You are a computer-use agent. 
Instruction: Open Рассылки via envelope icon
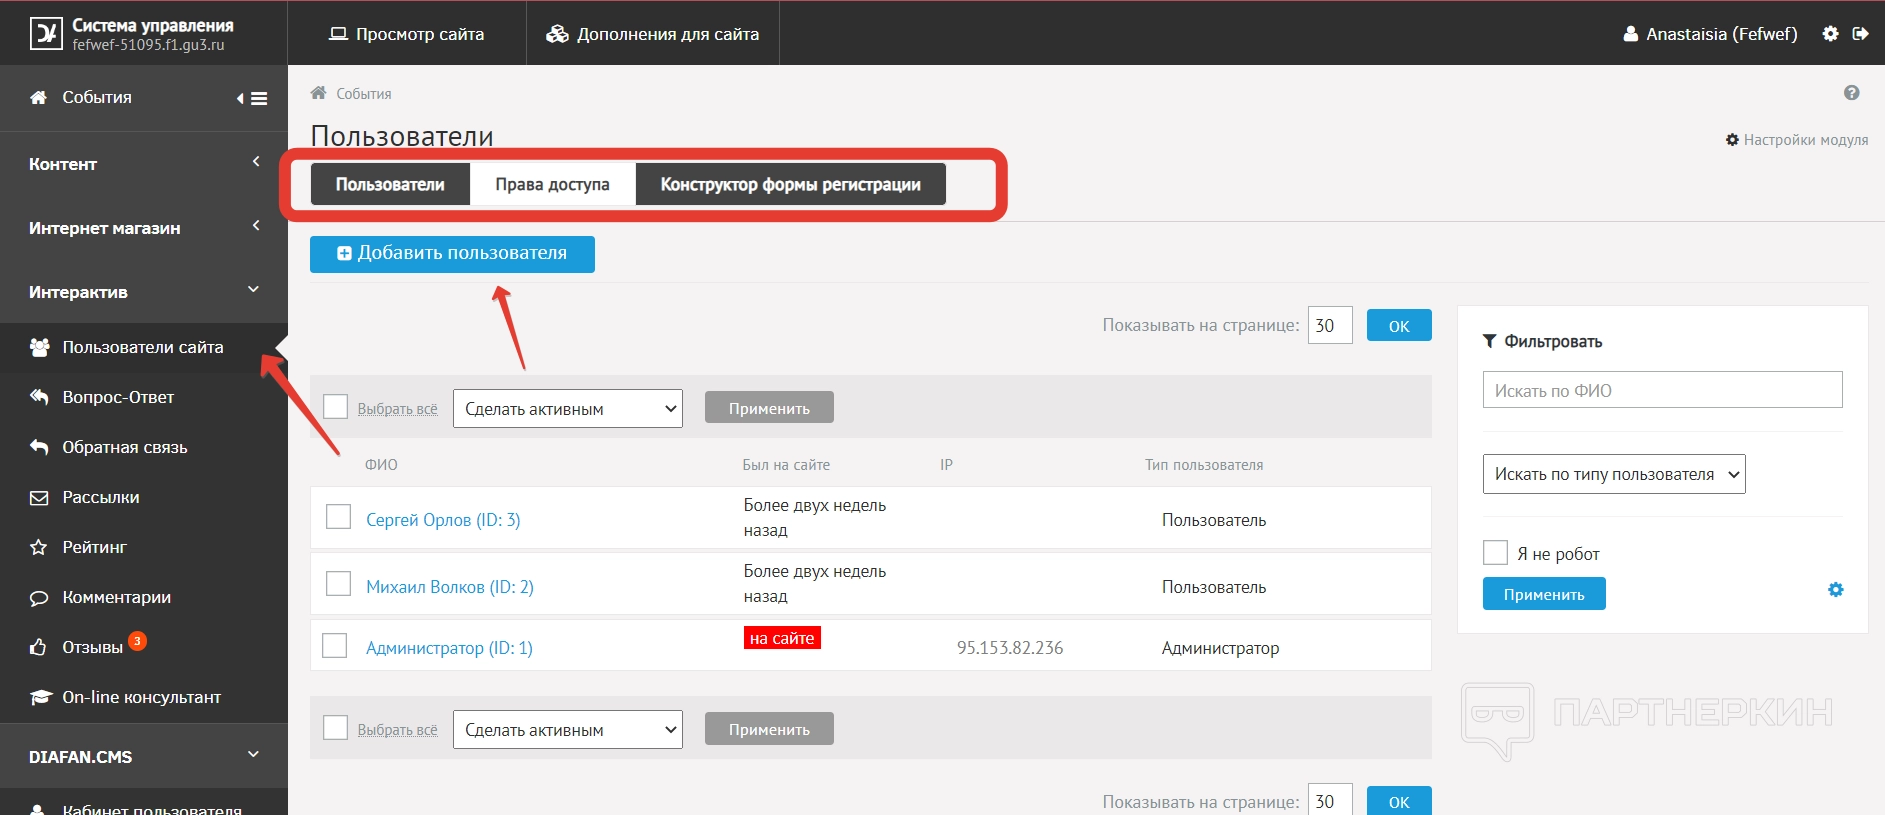coord(39,498)
